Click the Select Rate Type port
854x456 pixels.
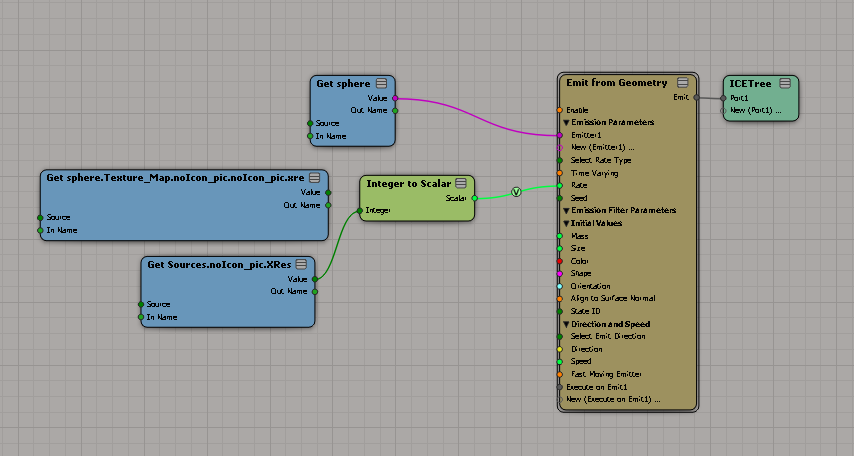pos(560,160)
